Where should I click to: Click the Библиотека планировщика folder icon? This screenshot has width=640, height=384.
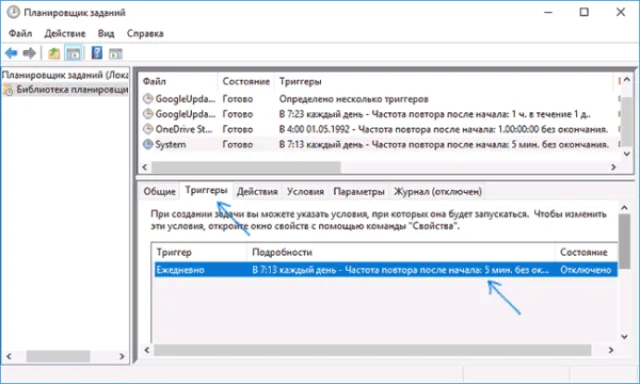click(x=8, y=90)
